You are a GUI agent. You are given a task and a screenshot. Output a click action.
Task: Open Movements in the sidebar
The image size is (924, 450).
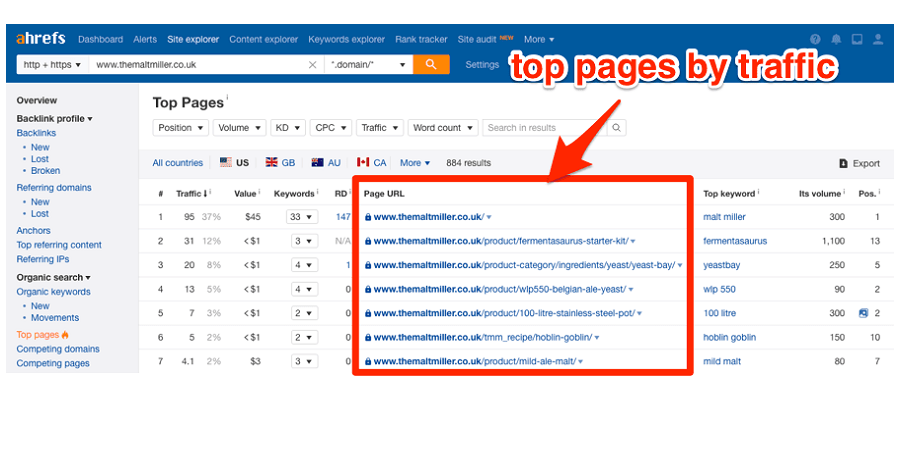click(55, 318)
